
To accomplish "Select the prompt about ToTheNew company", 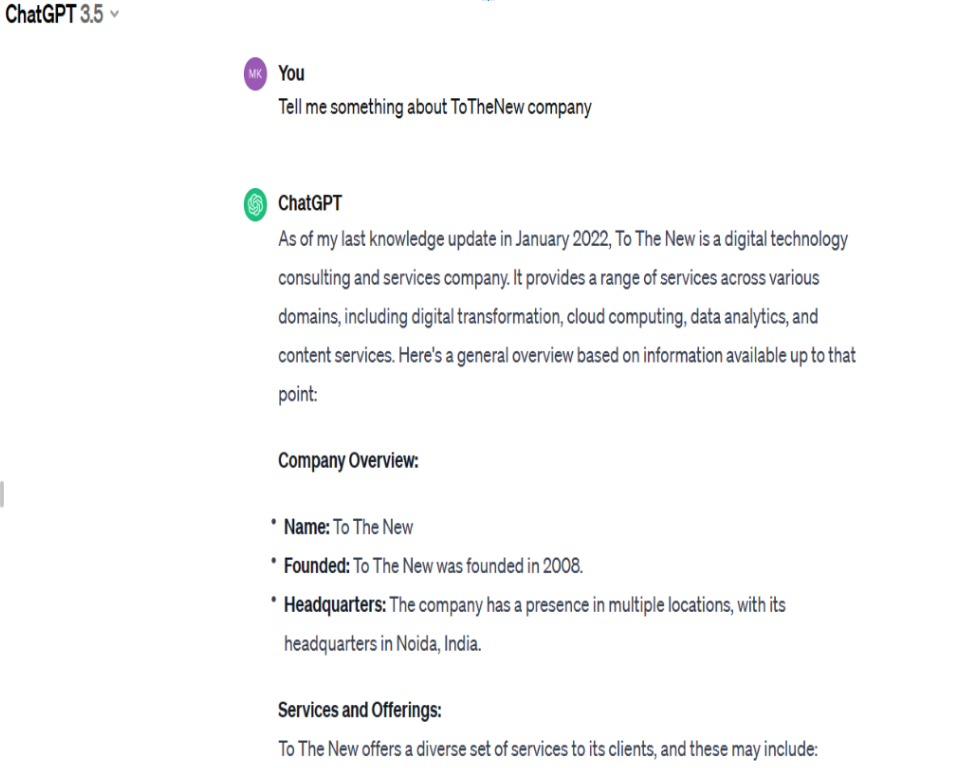I will coord(435,107).
